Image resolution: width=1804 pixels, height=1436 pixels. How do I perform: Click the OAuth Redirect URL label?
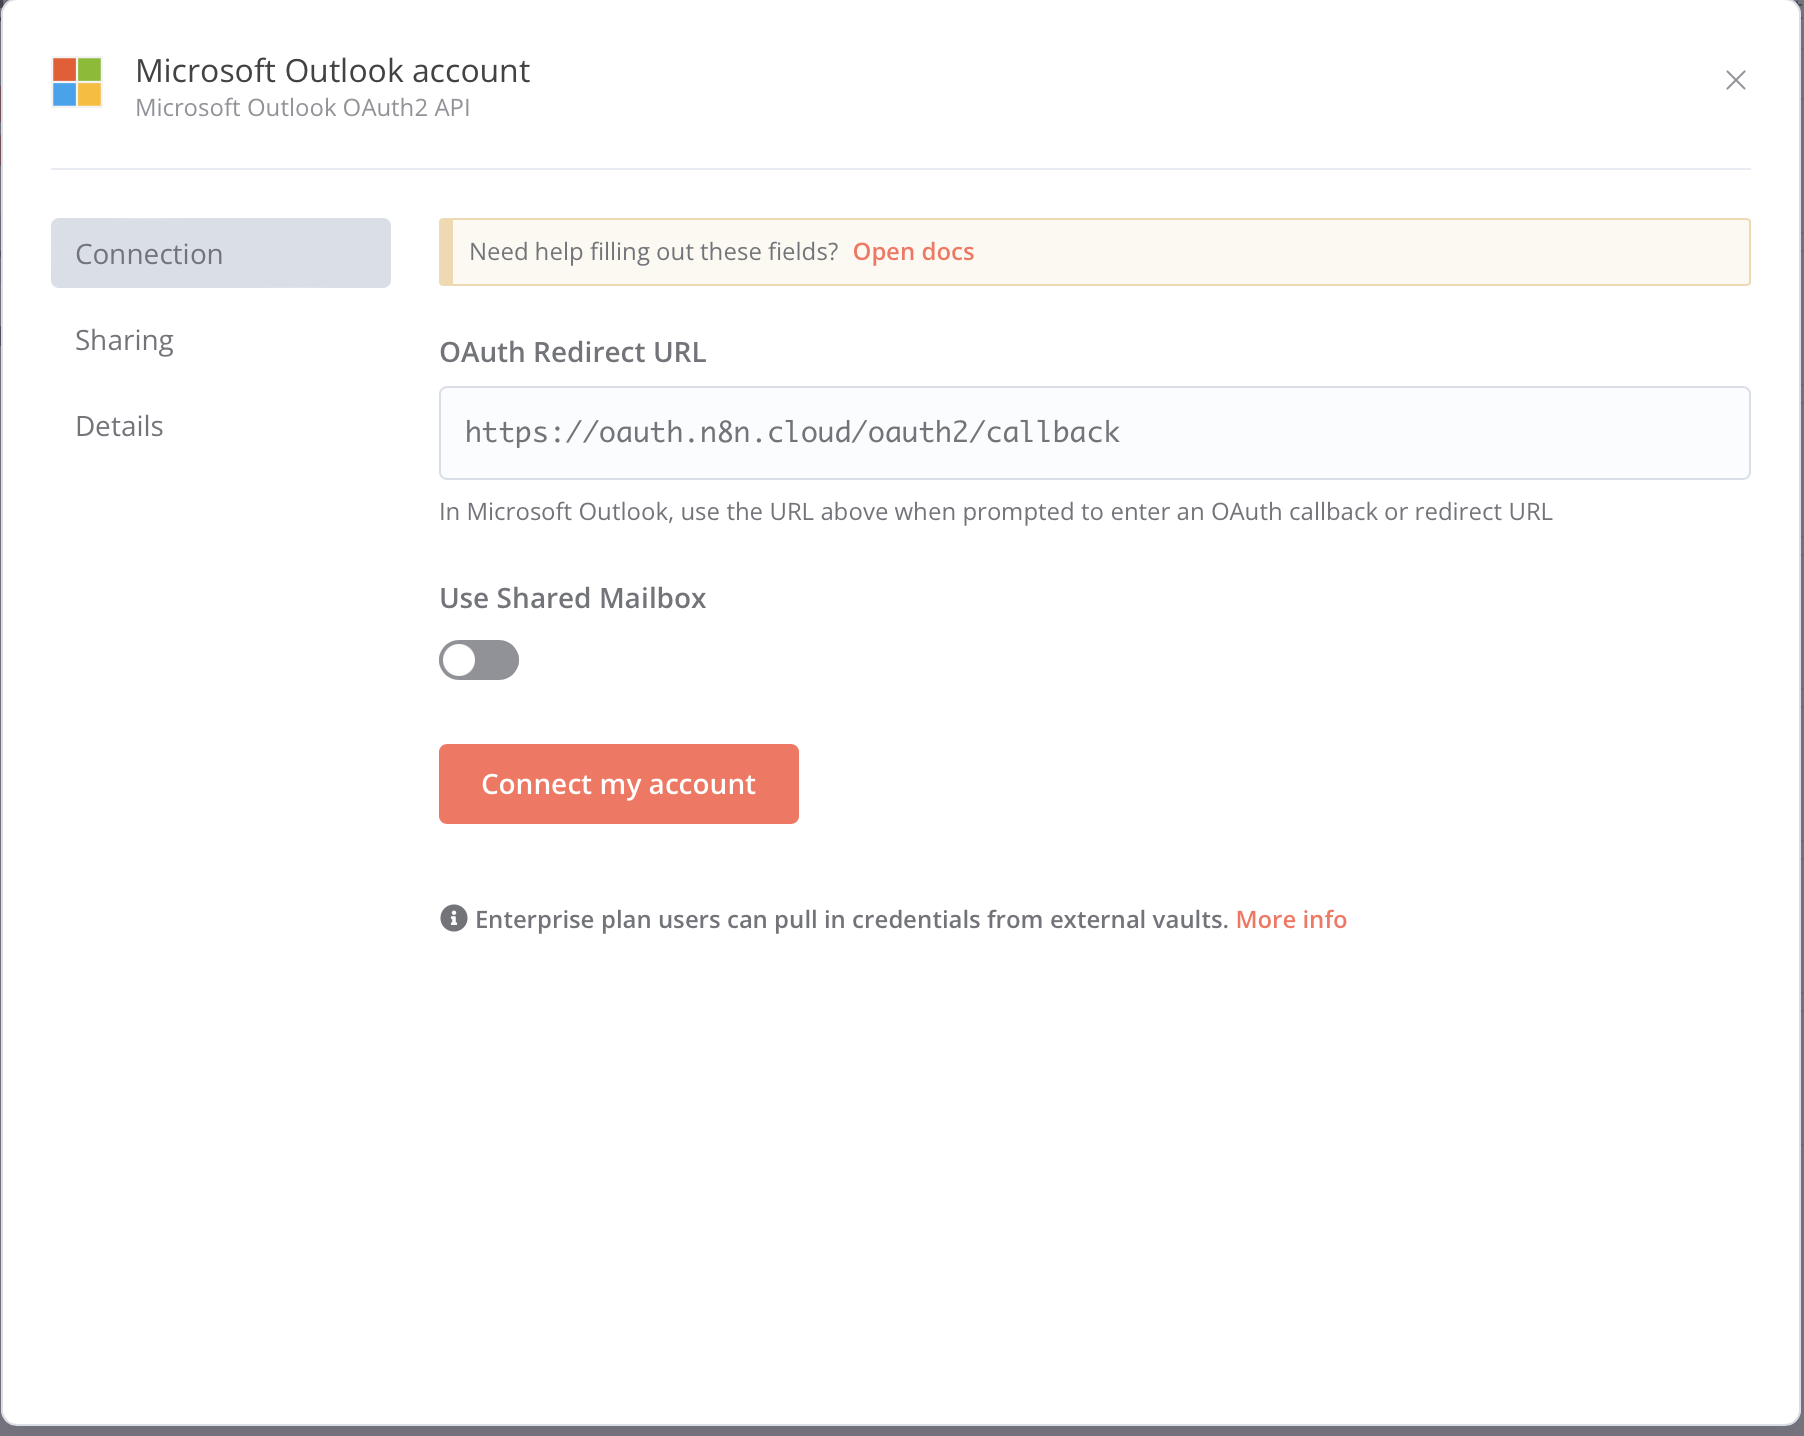(572, 352)
